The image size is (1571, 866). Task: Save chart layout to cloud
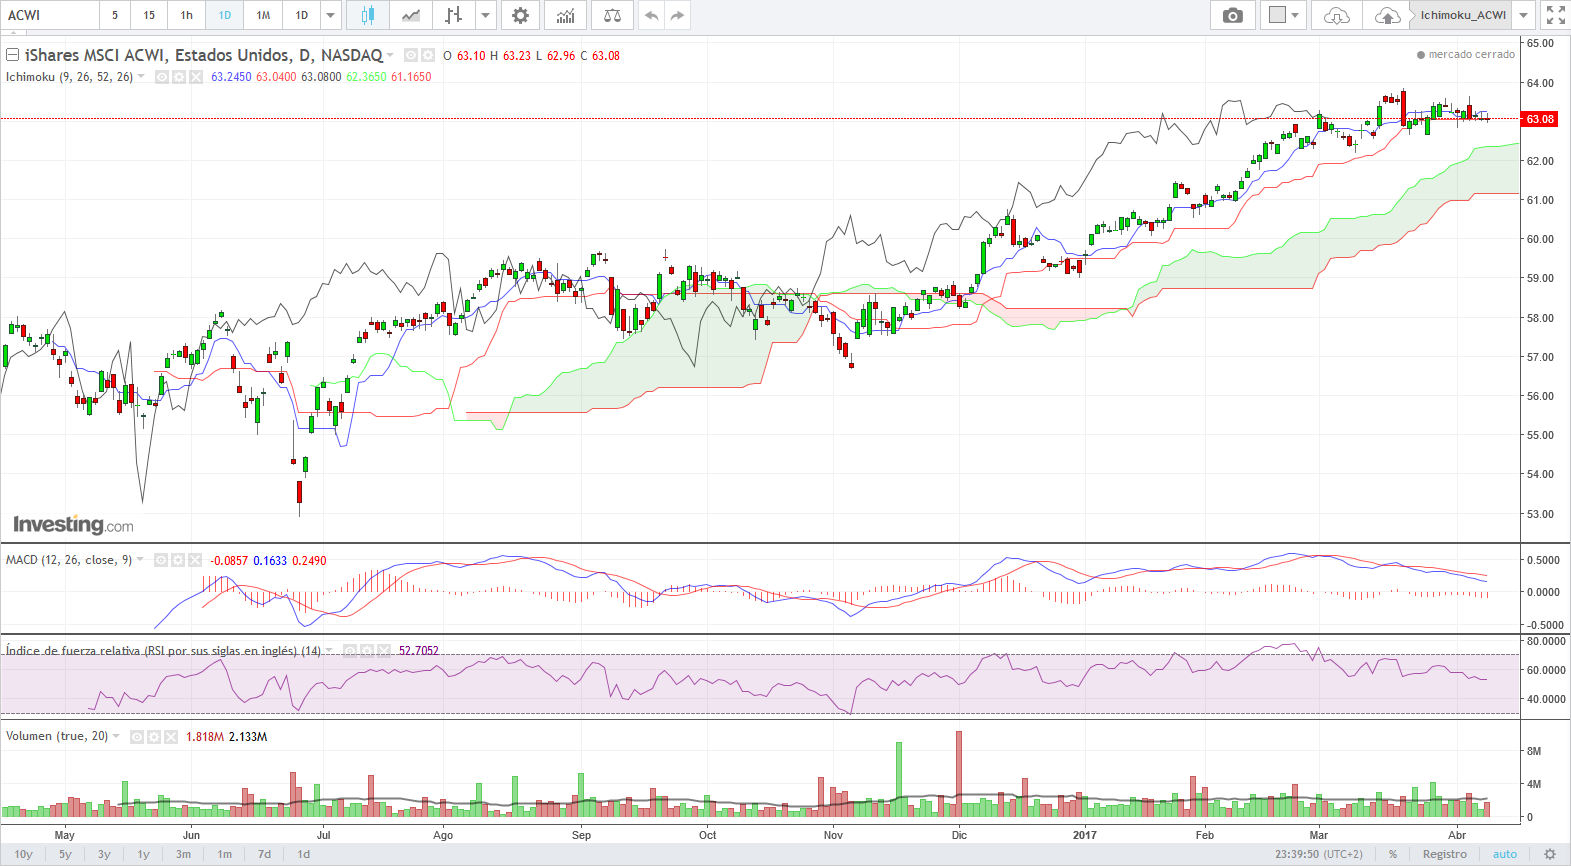tap(1387, 15)
